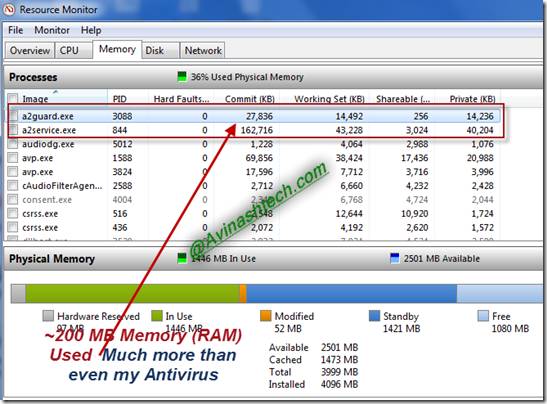Viewport: 547px width, 404px height.
Task: Open the Help menu
Action: [91, 30]
